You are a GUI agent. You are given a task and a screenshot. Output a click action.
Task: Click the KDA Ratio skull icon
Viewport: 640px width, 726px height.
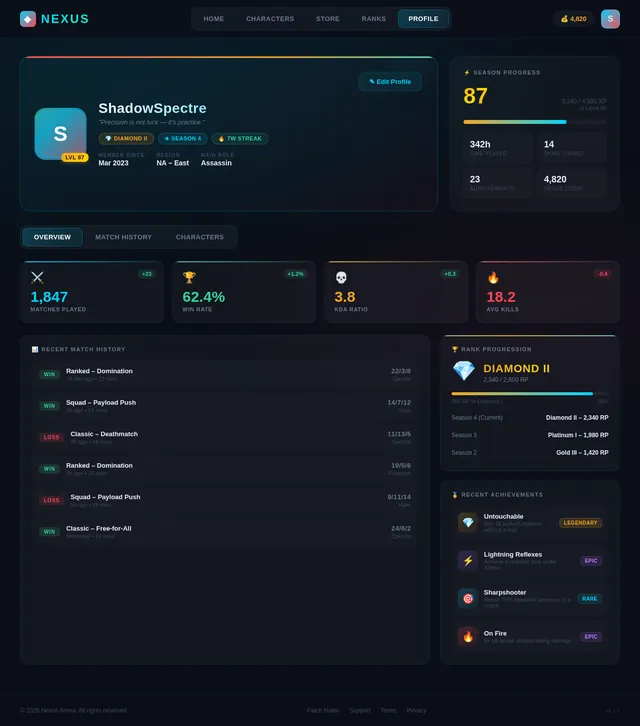tap(341, 278)
